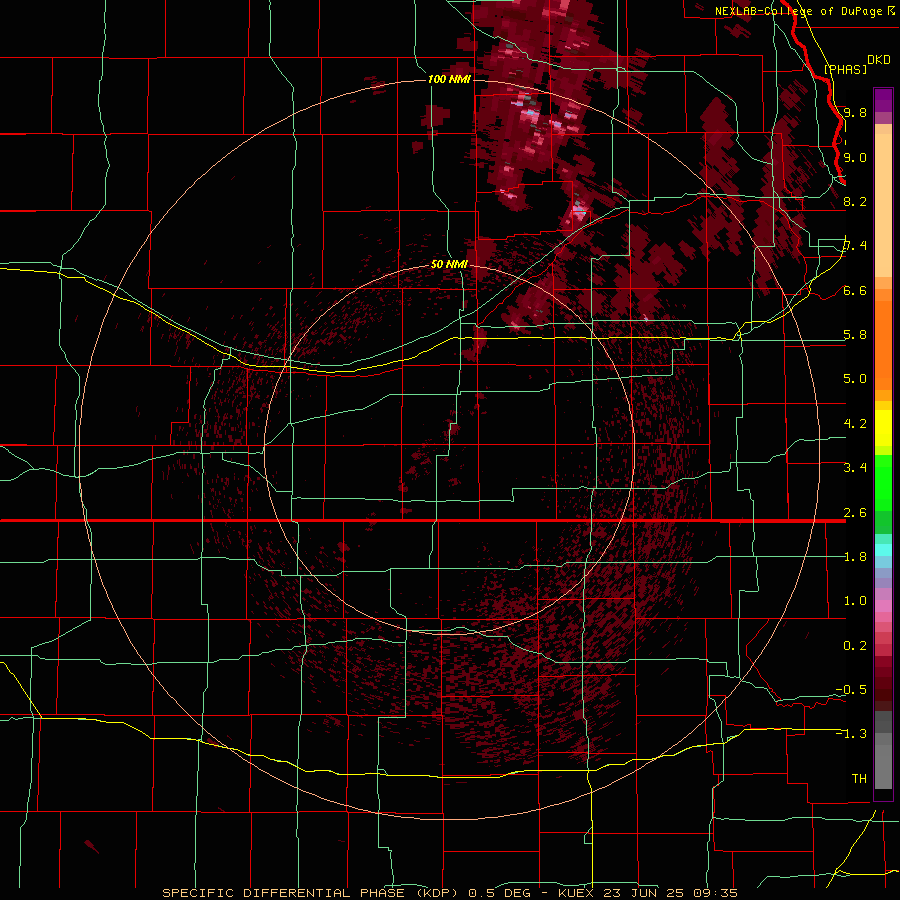This screenshot has height=900, width=900.
Task: Click the 9.8 value on color scale
Action: tap(855, 112)
